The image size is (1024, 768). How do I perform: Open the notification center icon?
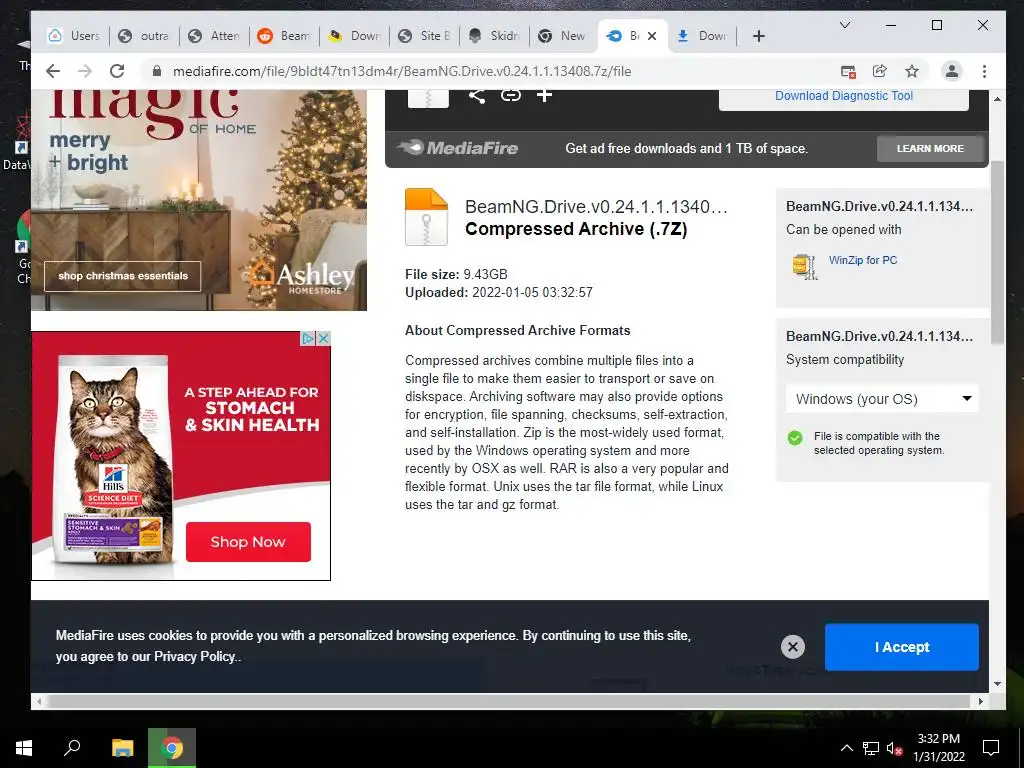tap(991, 748)
